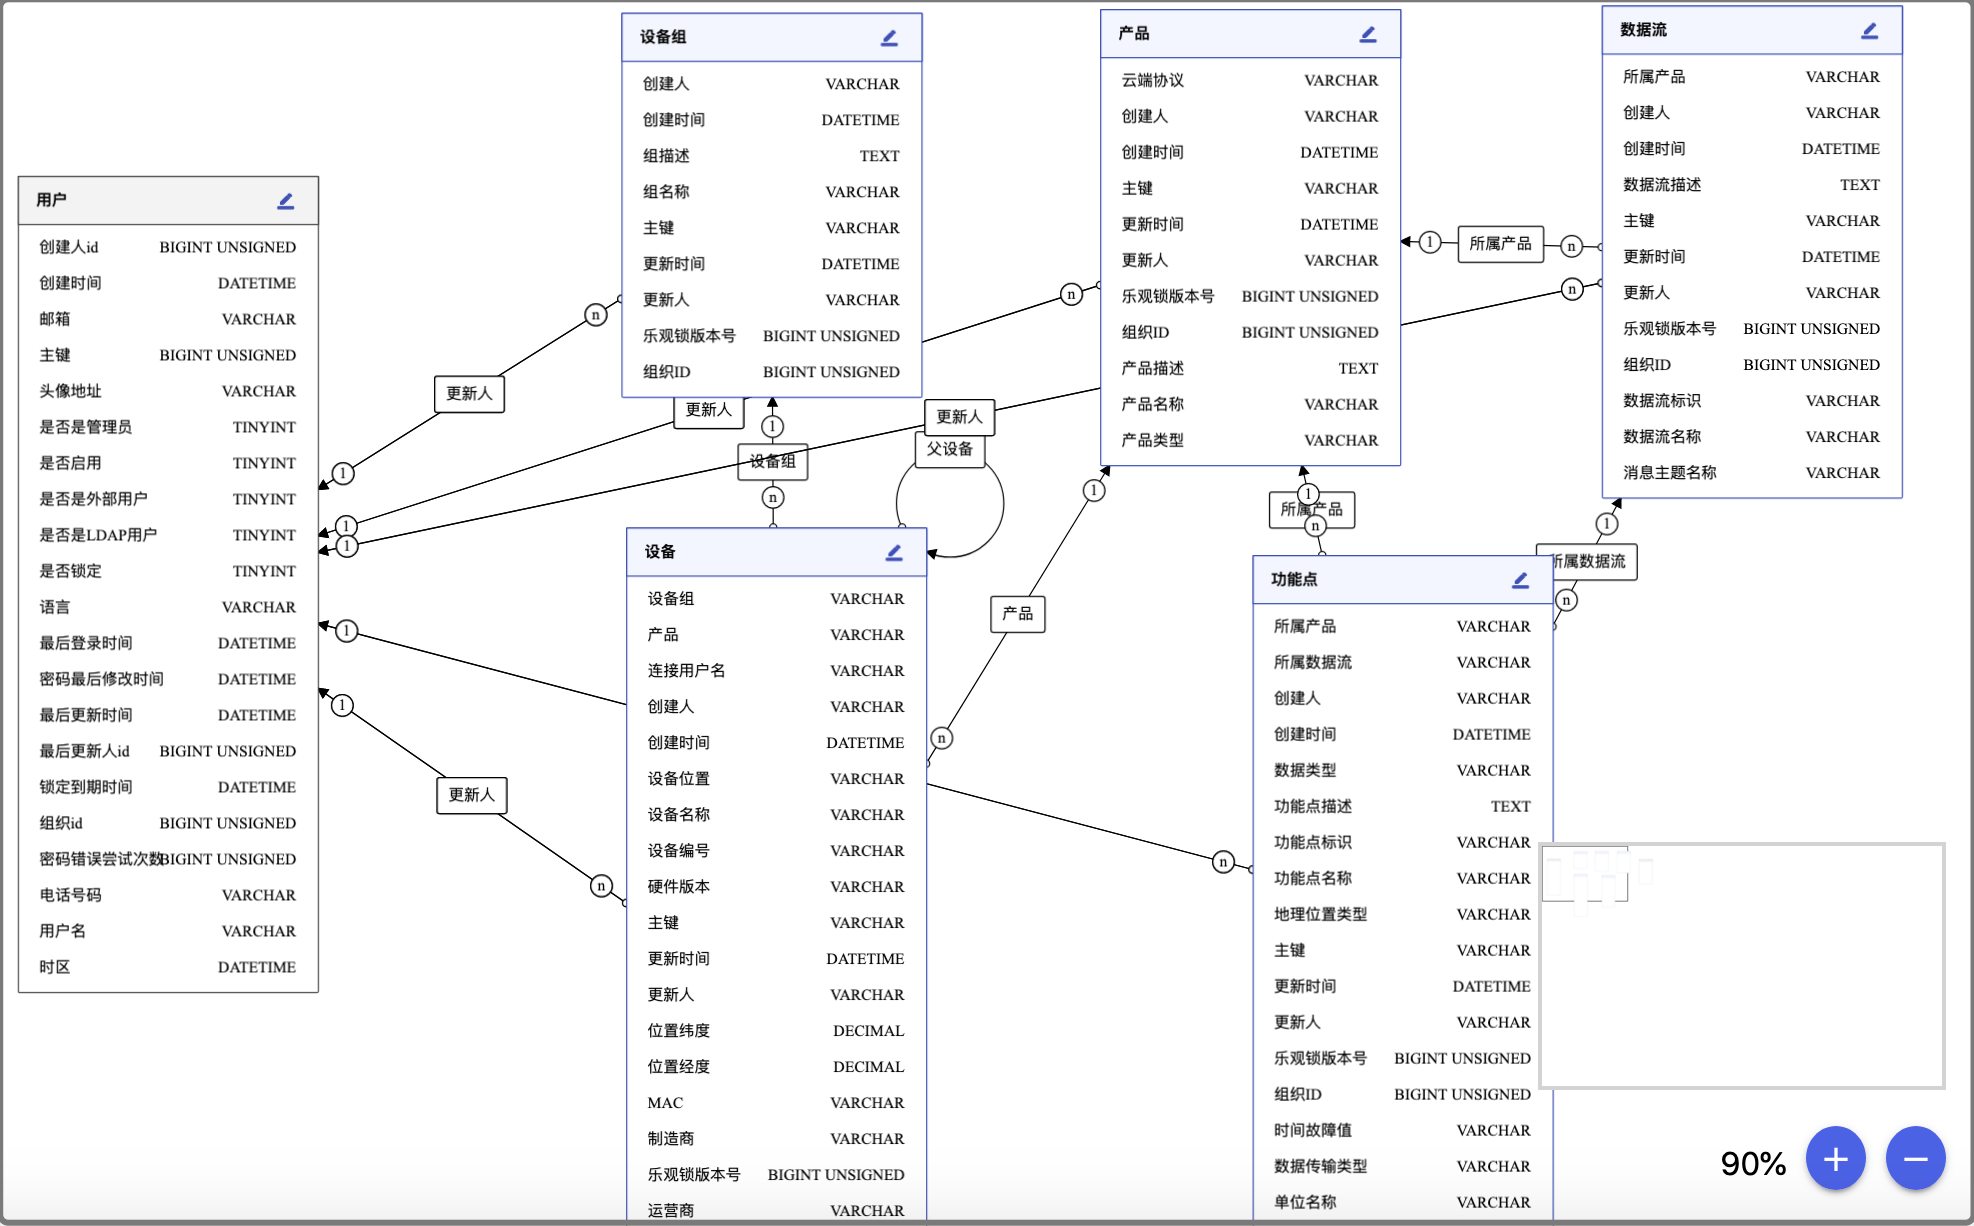Click the 90% zoom level text
Image resolution: width=1974 pixels, height=1226 pixels.
click(x=1752, y=1163)
